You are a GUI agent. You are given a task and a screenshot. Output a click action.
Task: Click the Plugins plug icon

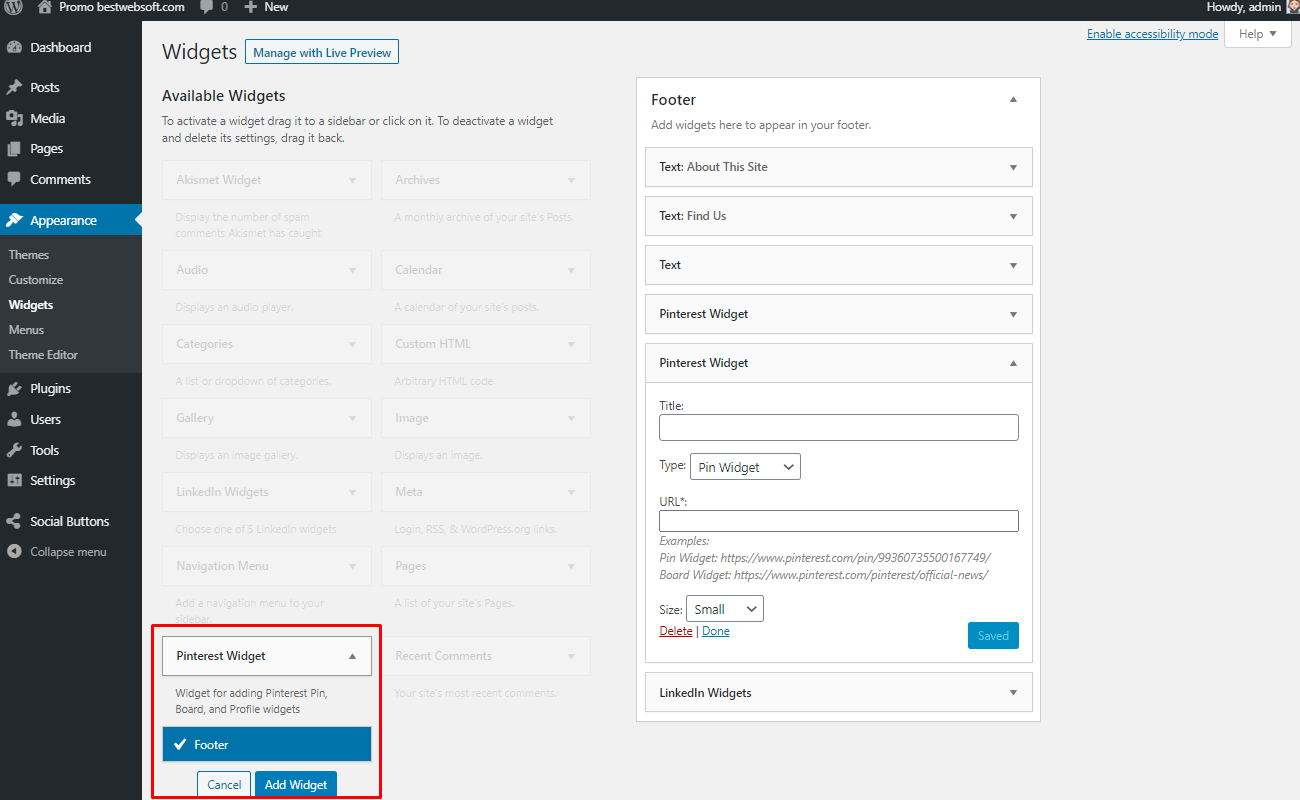(x=14, y=389)
